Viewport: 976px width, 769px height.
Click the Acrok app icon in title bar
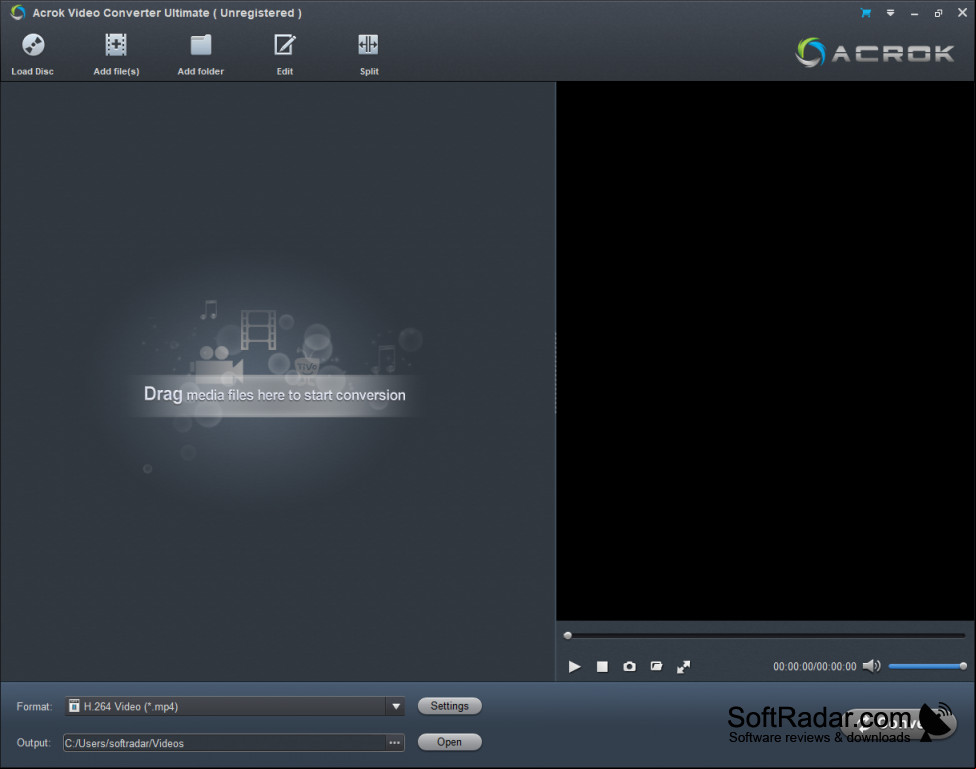[x=18, y=12]
